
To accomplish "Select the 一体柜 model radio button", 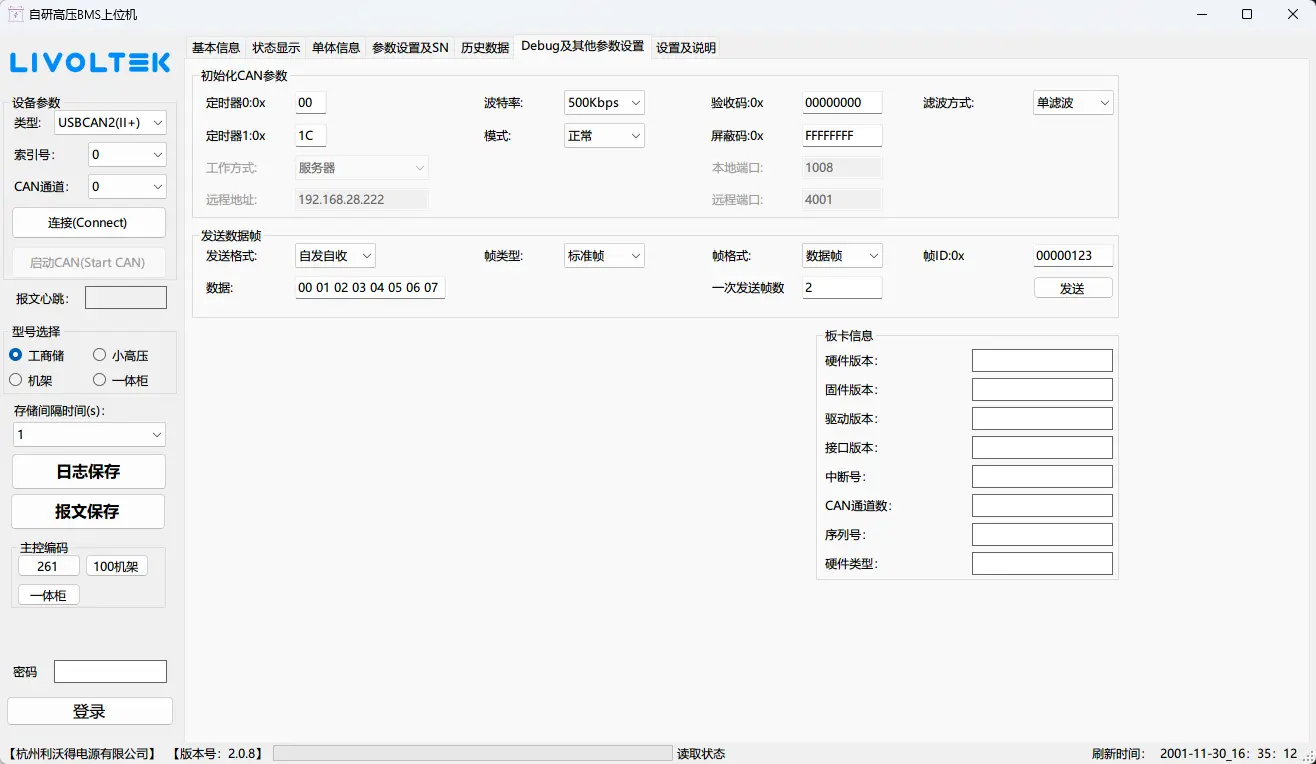I will [x=100, y=380].
